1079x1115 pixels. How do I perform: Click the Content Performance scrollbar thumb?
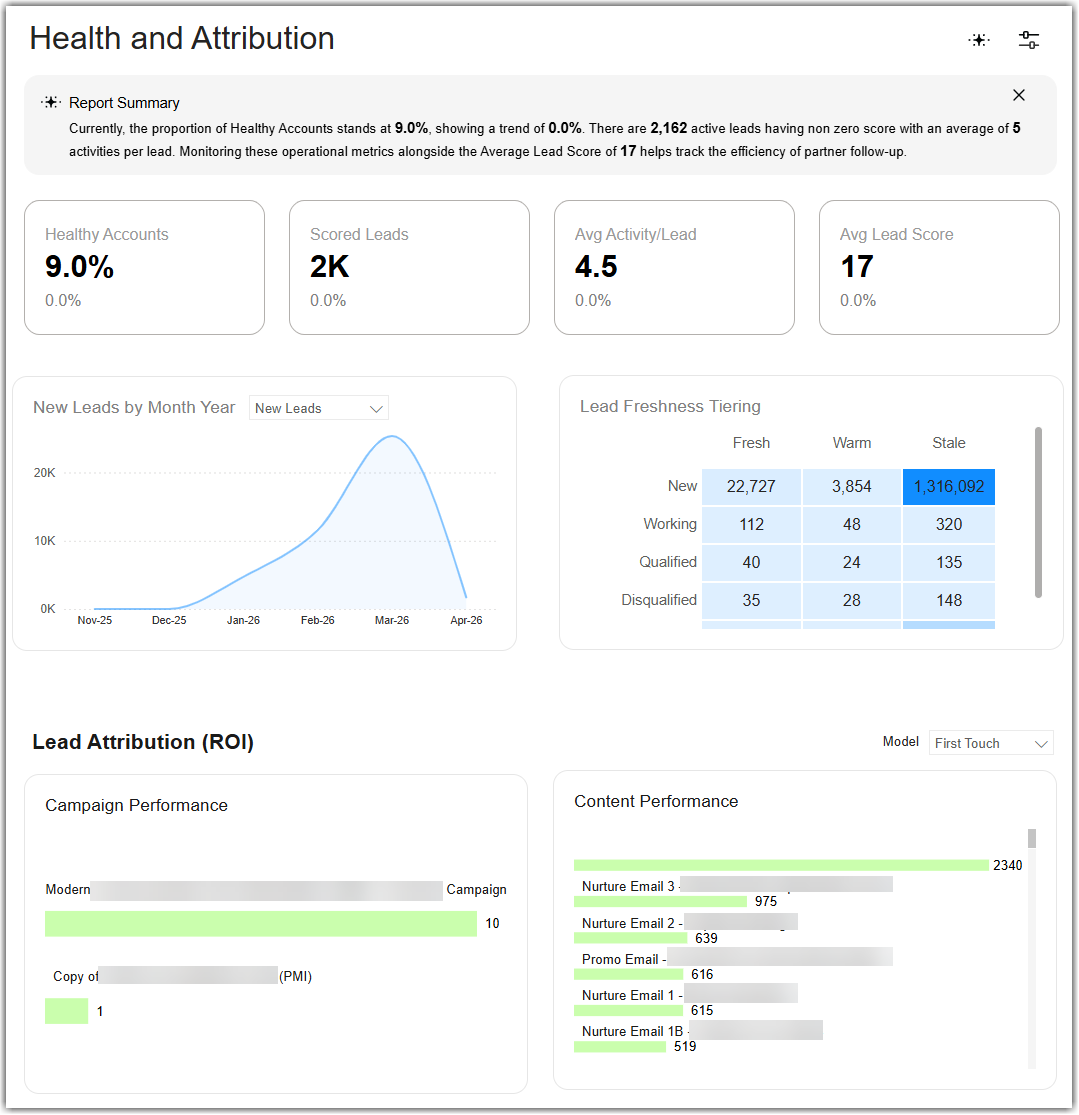[1031, 838]
